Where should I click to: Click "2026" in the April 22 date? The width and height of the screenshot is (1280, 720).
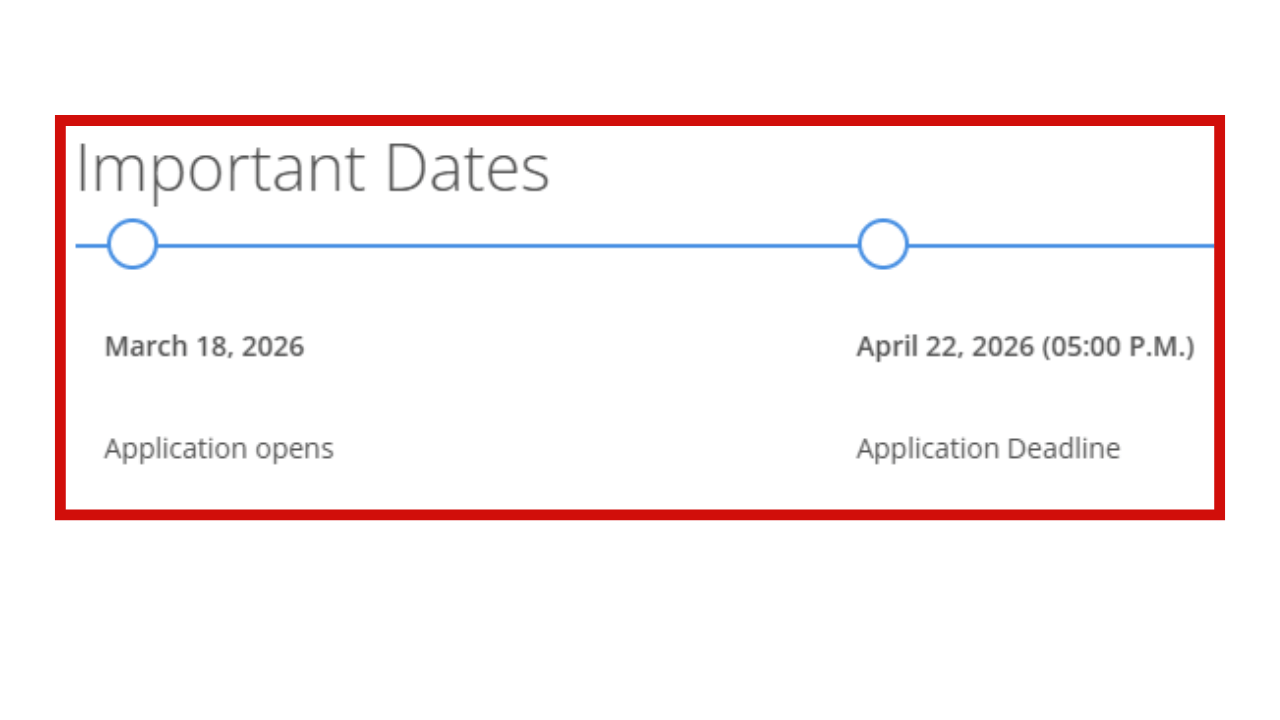[x=1002, y=347]
